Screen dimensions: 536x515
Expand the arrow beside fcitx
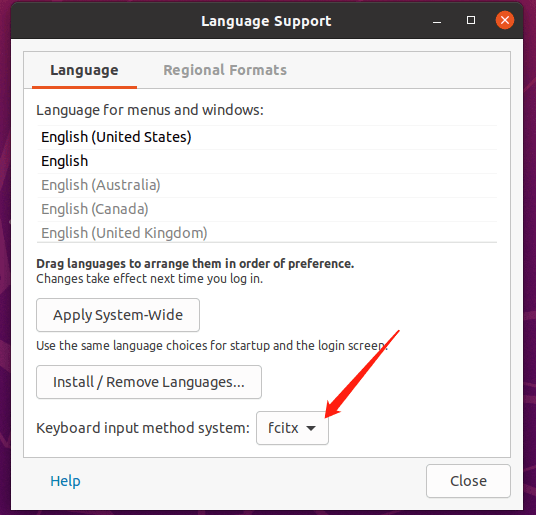coord(311,428)
